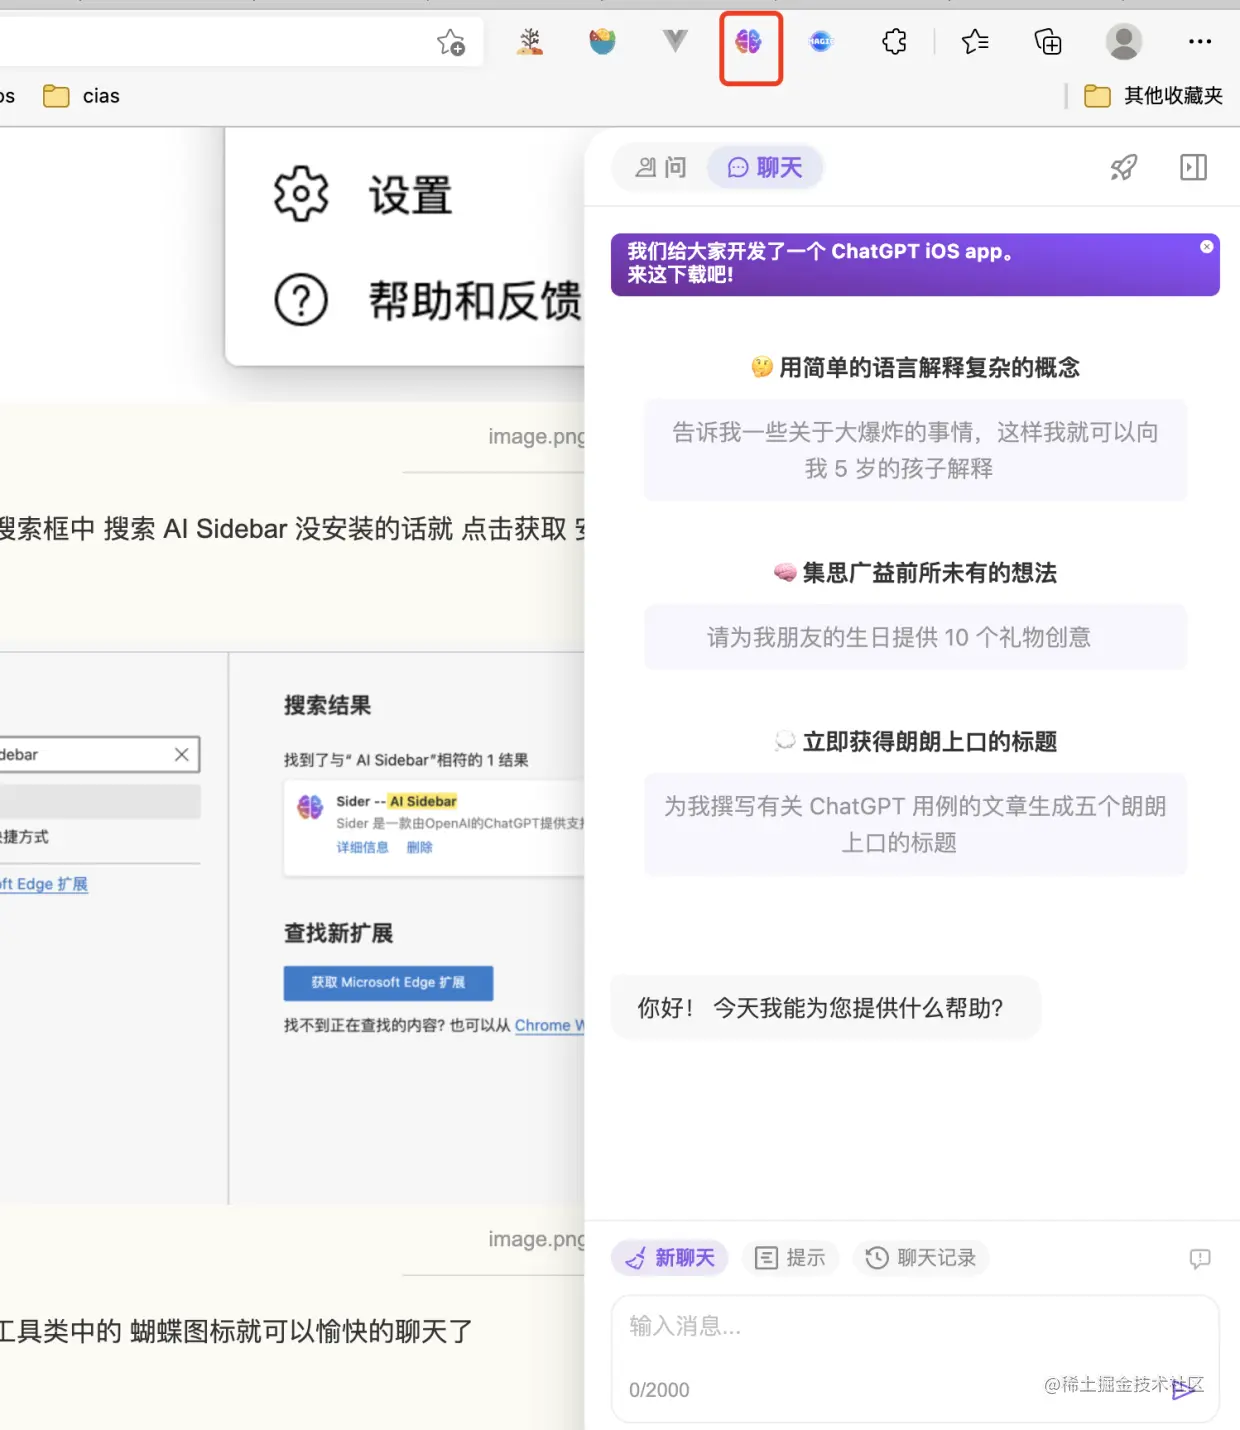Click the settings gear icon
Viewport: 1240px width, 1430px height.
(301, 194)
